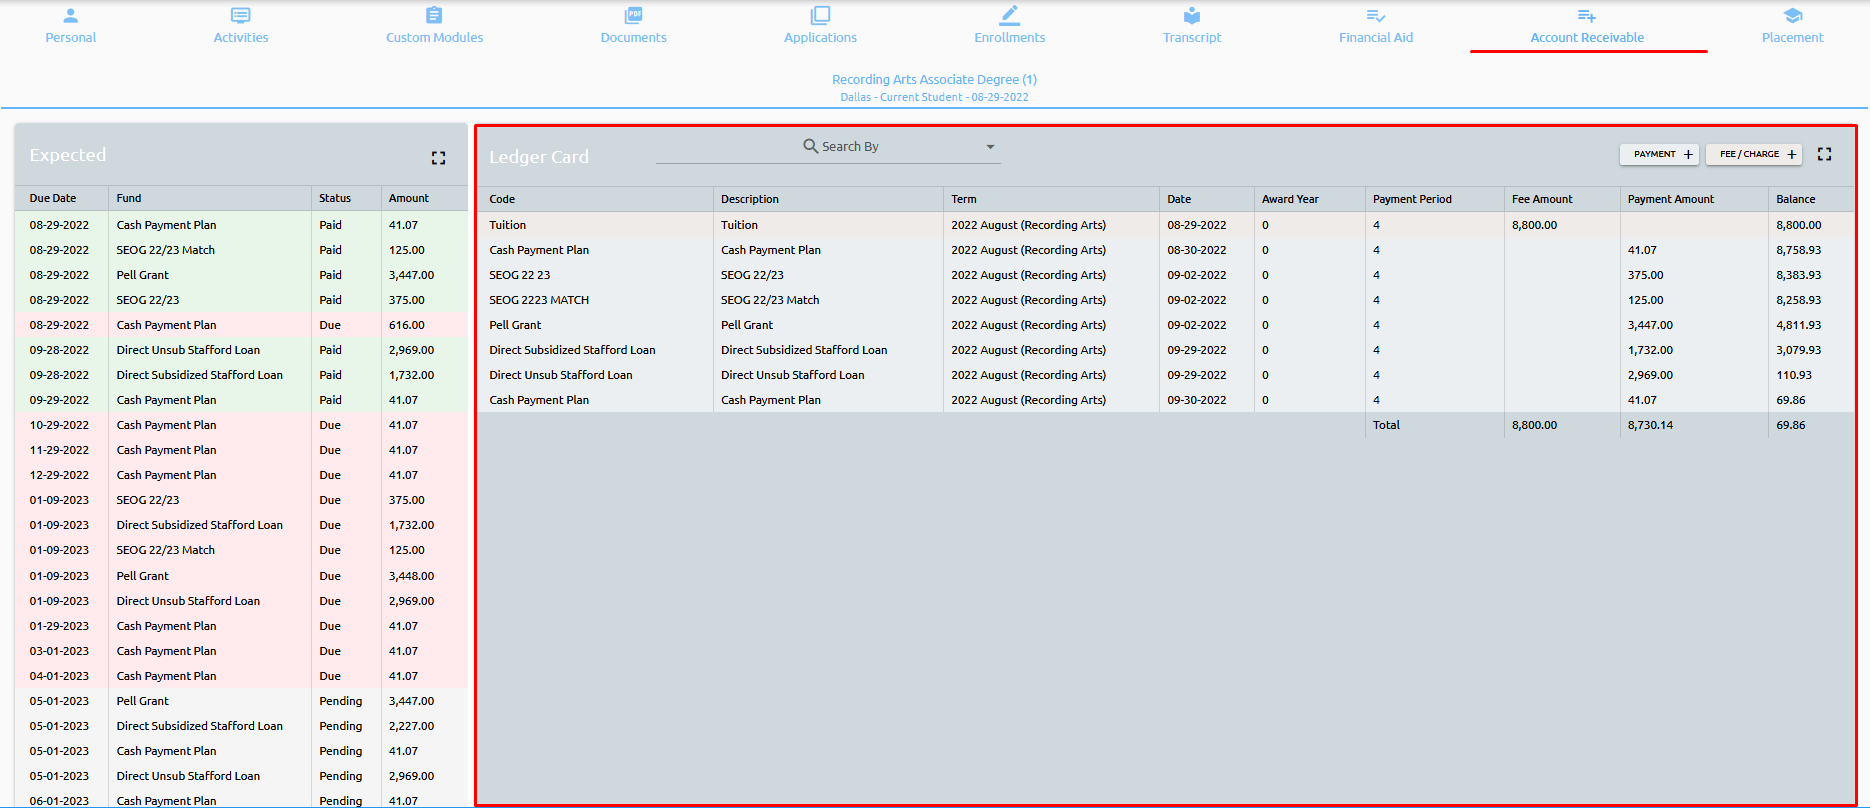Image resolution: width=1870 pixels, height=808 pixels.
Task: Open the Documents PDF icon
Action: pos(633,16)
